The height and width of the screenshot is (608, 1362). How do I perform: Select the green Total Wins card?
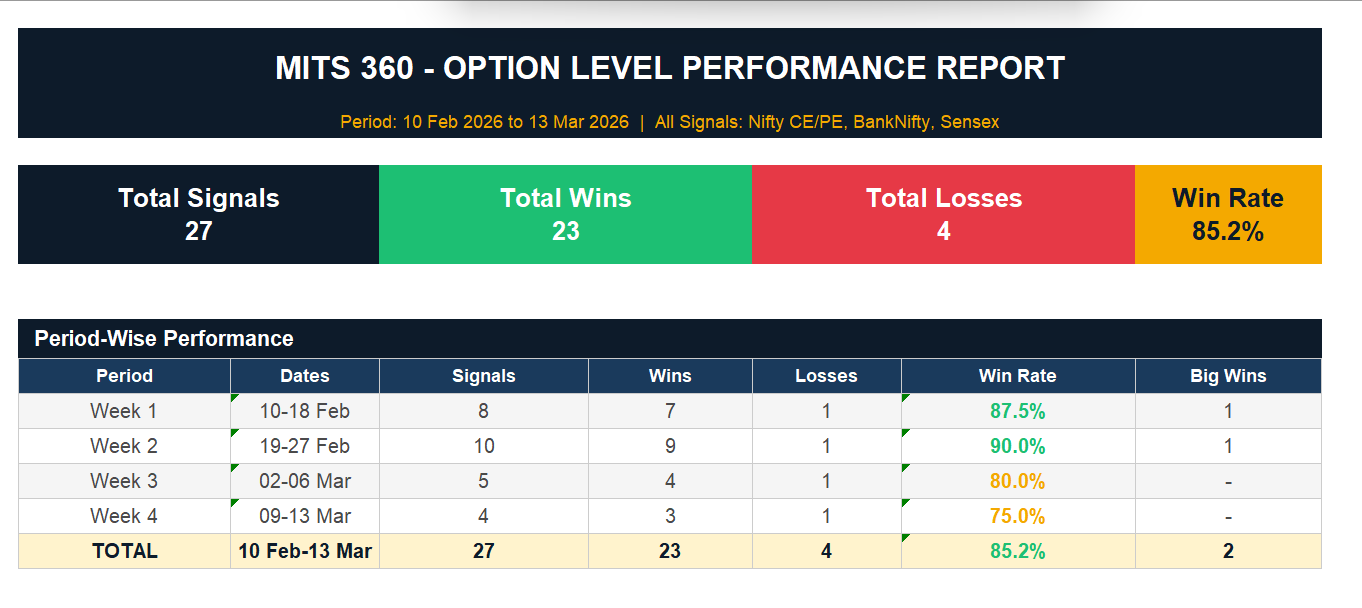click(x=565, y=214)
